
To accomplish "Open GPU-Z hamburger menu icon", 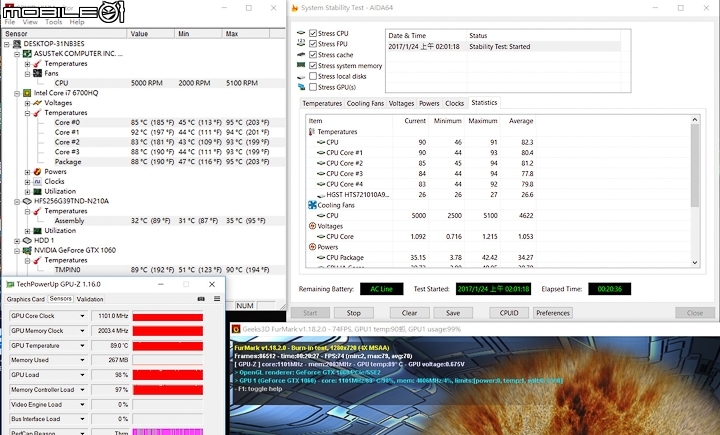I will coord(217,299).
